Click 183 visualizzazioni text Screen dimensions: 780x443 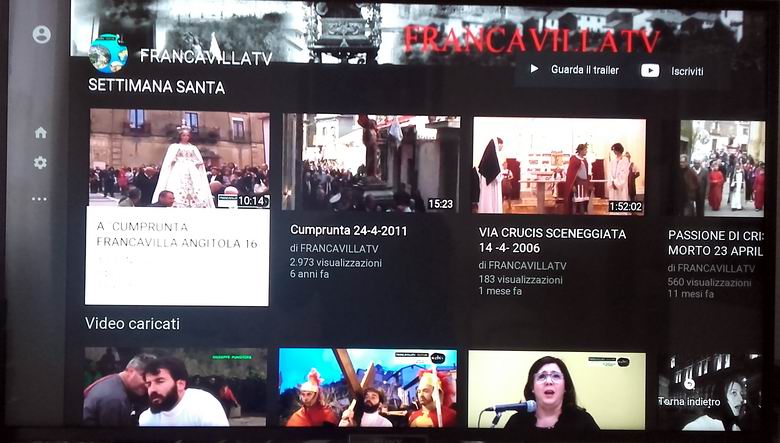pos(520,279)
